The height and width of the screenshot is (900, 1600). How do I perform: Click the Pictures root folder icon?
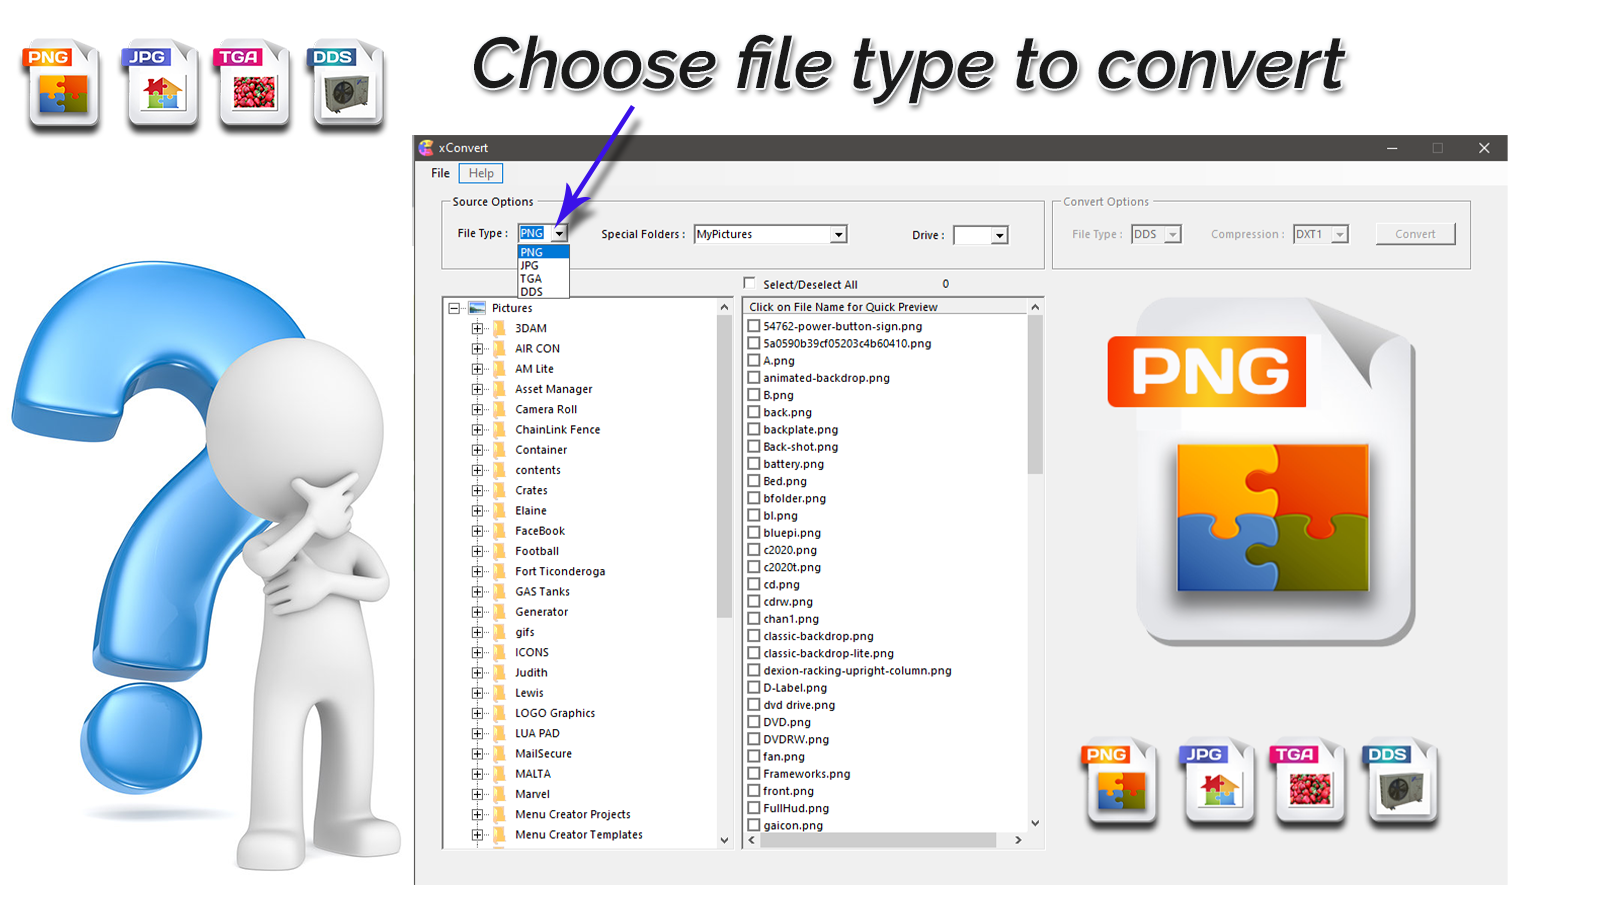pyautogui.click(x=477, y=308)
